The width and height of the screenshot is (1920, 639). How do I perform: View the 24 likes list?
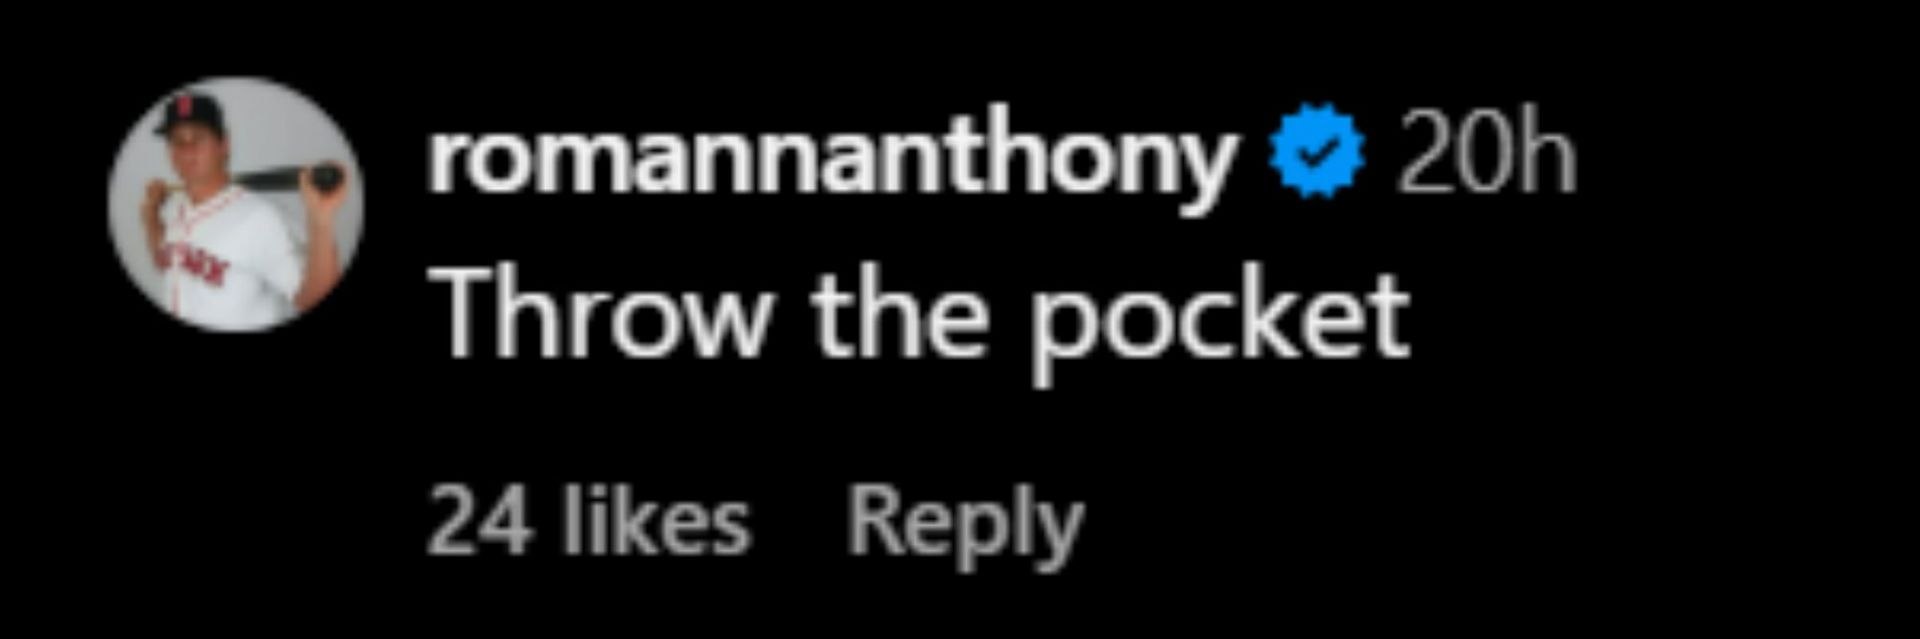589,521
